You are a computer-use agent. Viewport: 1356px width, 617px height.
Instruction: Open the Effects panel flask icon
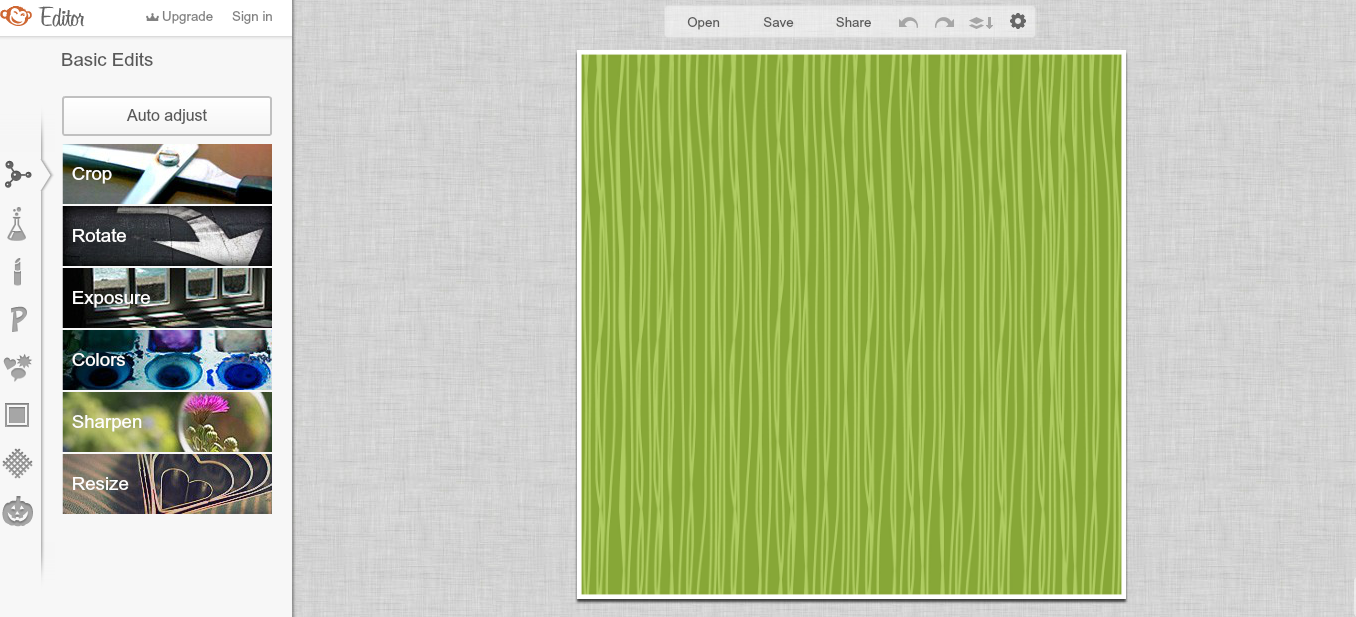coord(16,223)
